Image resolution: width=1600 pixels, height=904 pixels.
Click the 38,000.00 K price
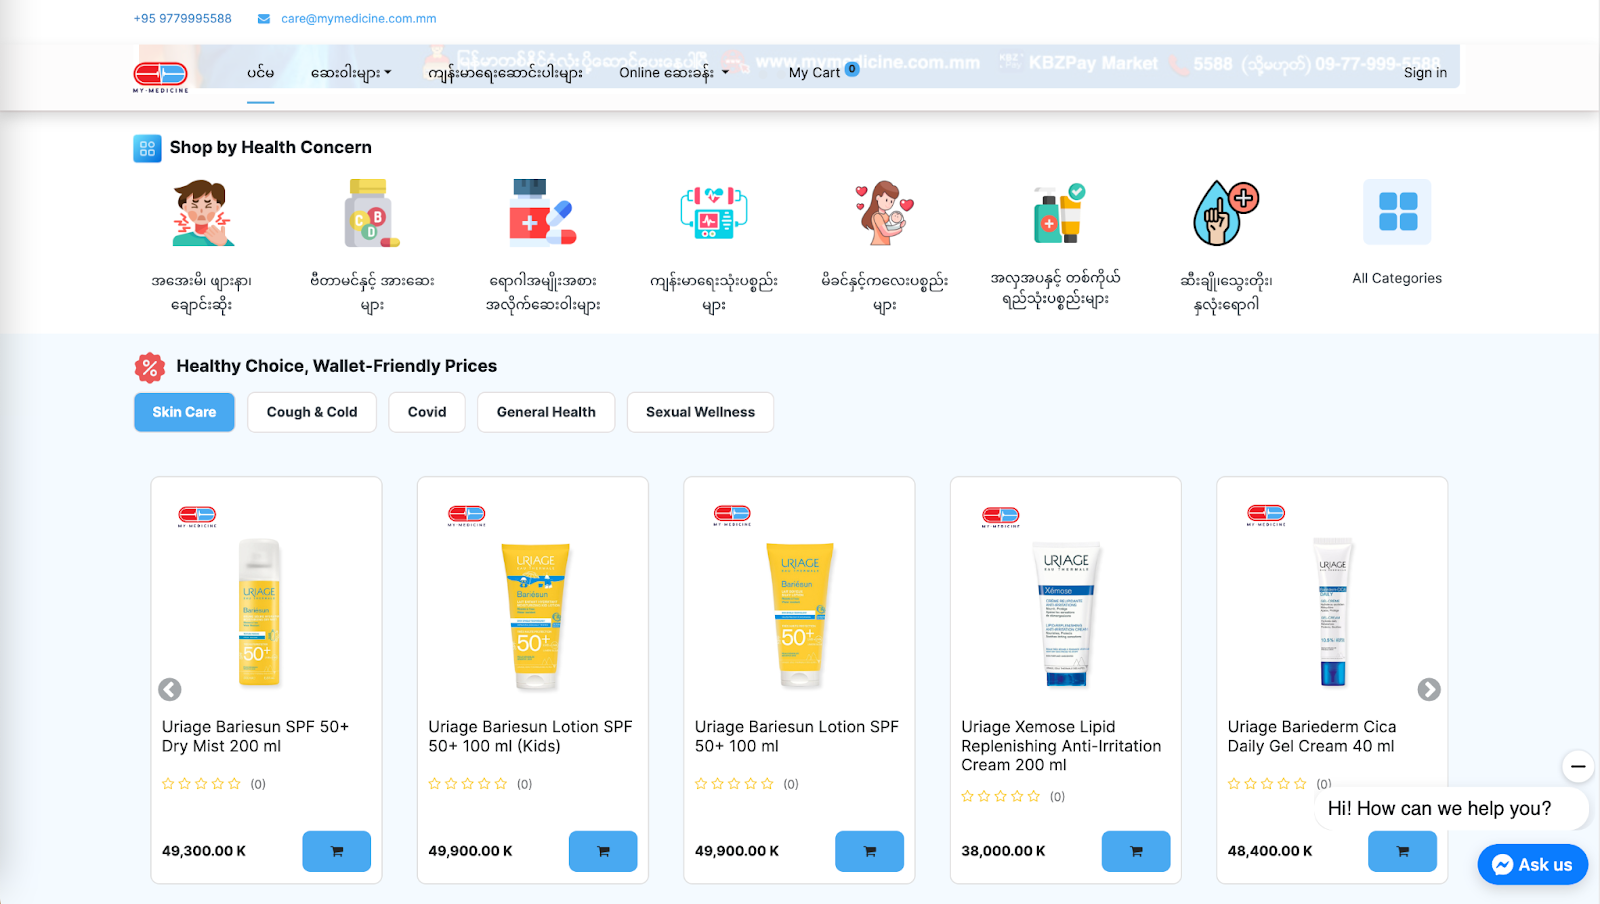(1003, 851)
